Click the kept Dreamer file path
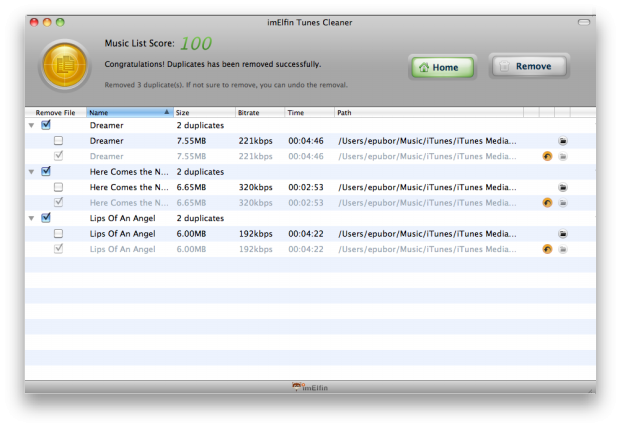Image resolution: width=620 pixels, height=428 pixels. click(427, 141)
